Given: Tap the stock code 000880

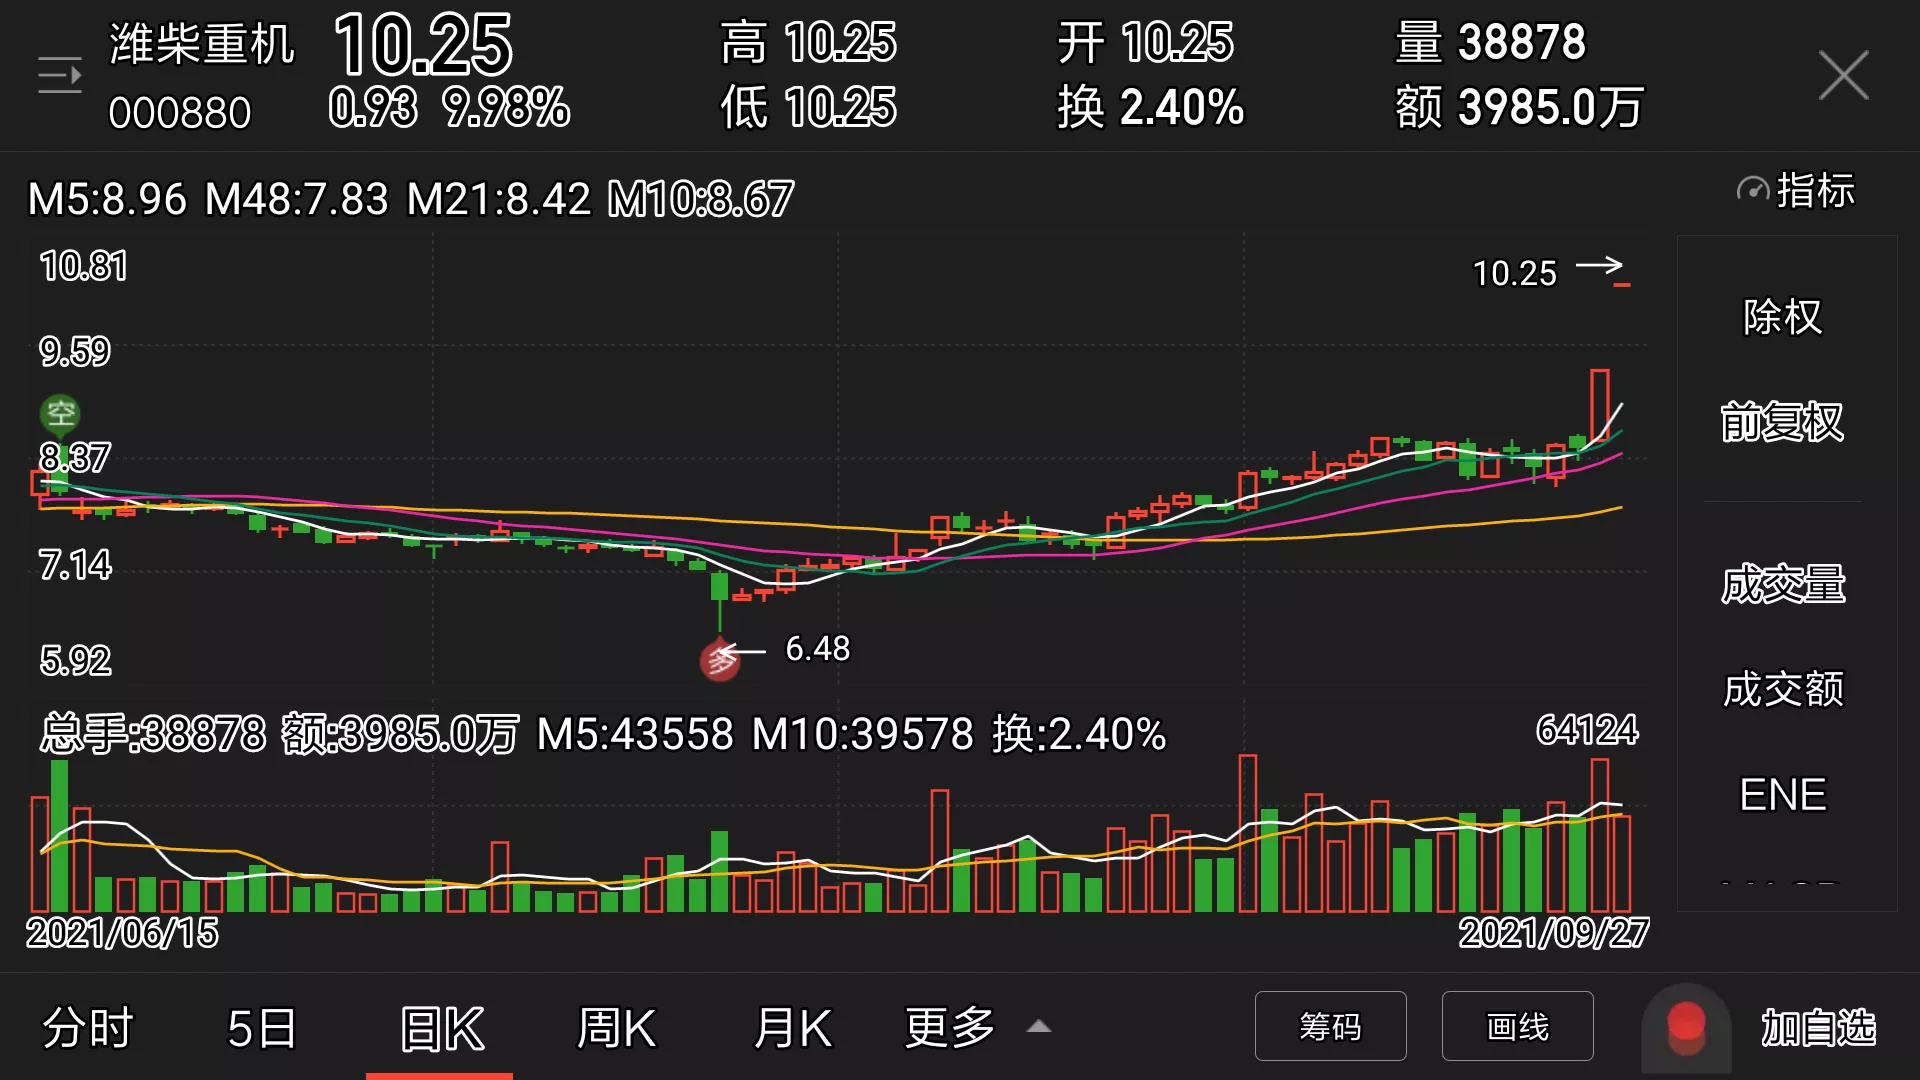Looking at the screenshot, I should tap(180, 113).
